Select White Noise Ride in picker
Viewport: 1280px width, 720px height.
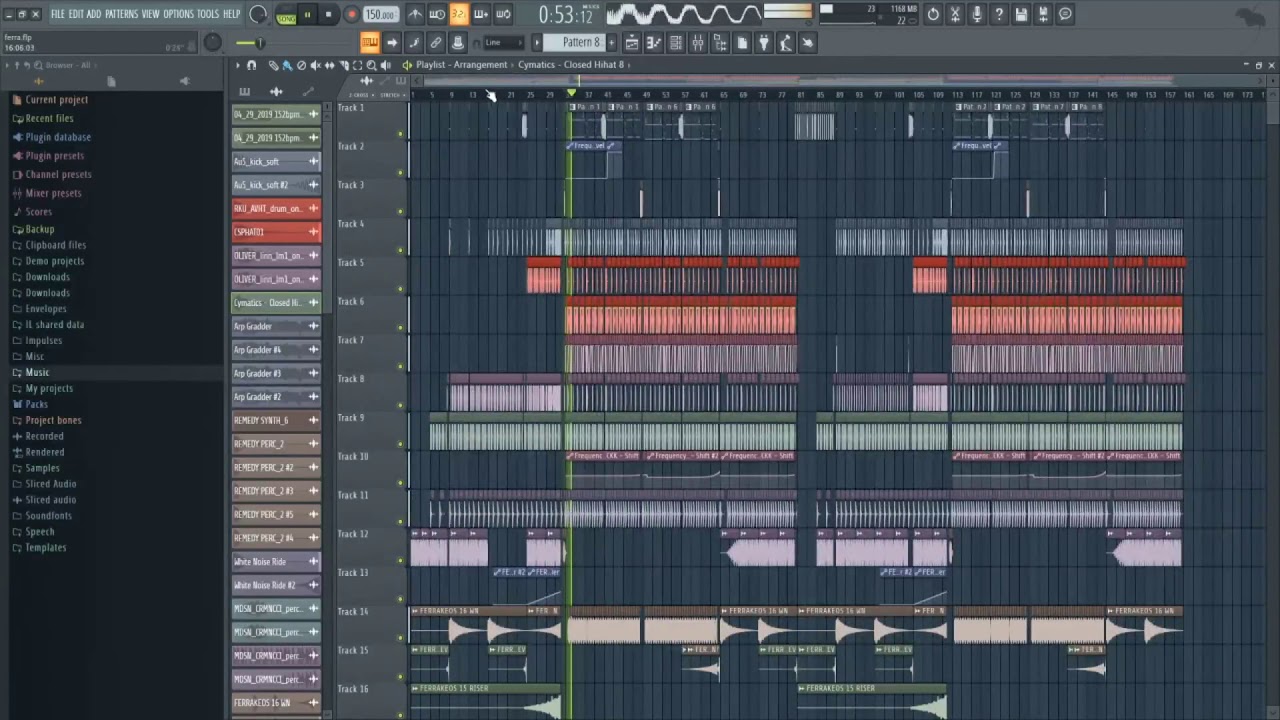pos(276,562)
